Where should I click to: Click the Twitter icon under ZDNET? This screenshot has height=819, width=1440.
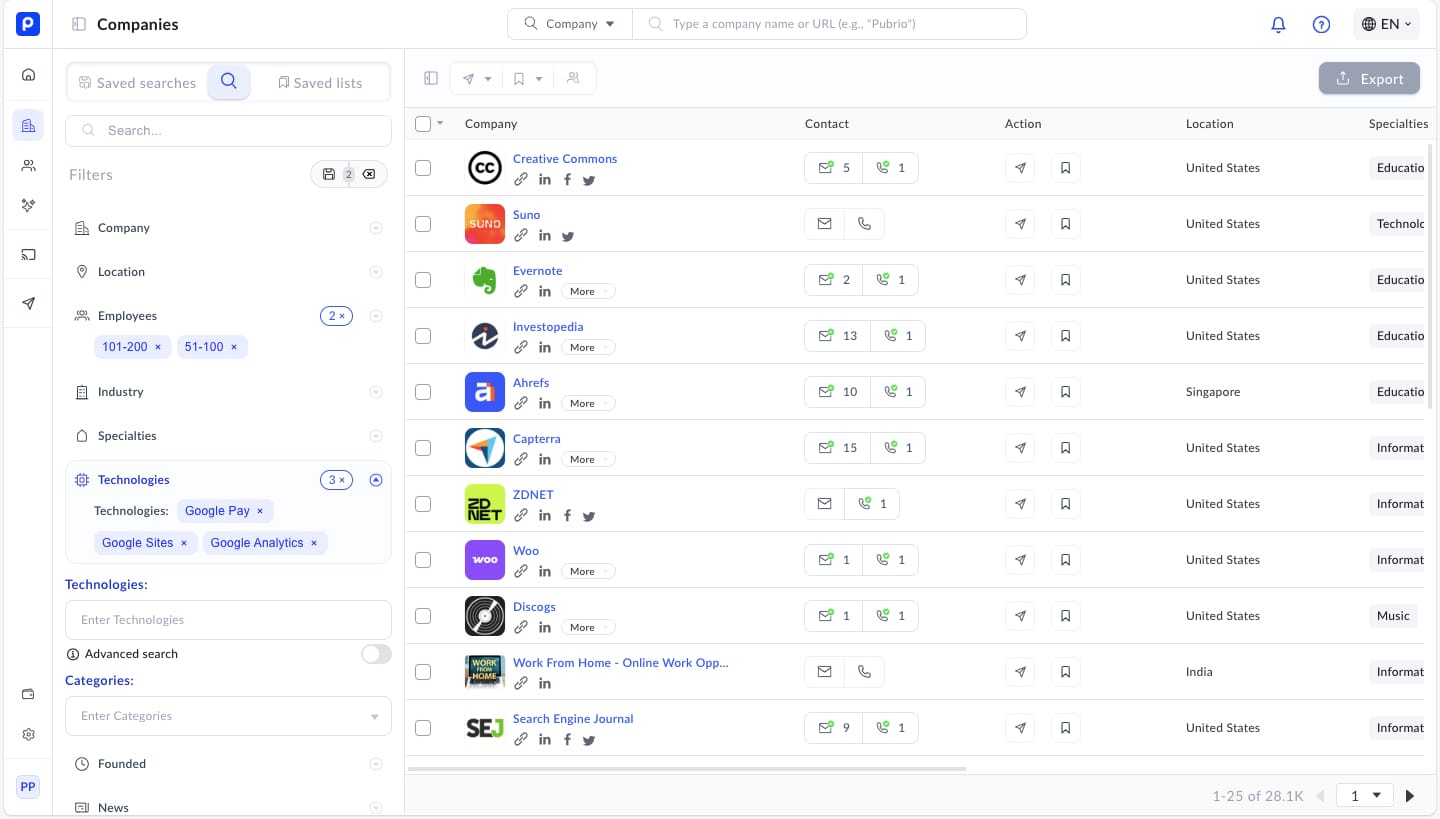589,516
